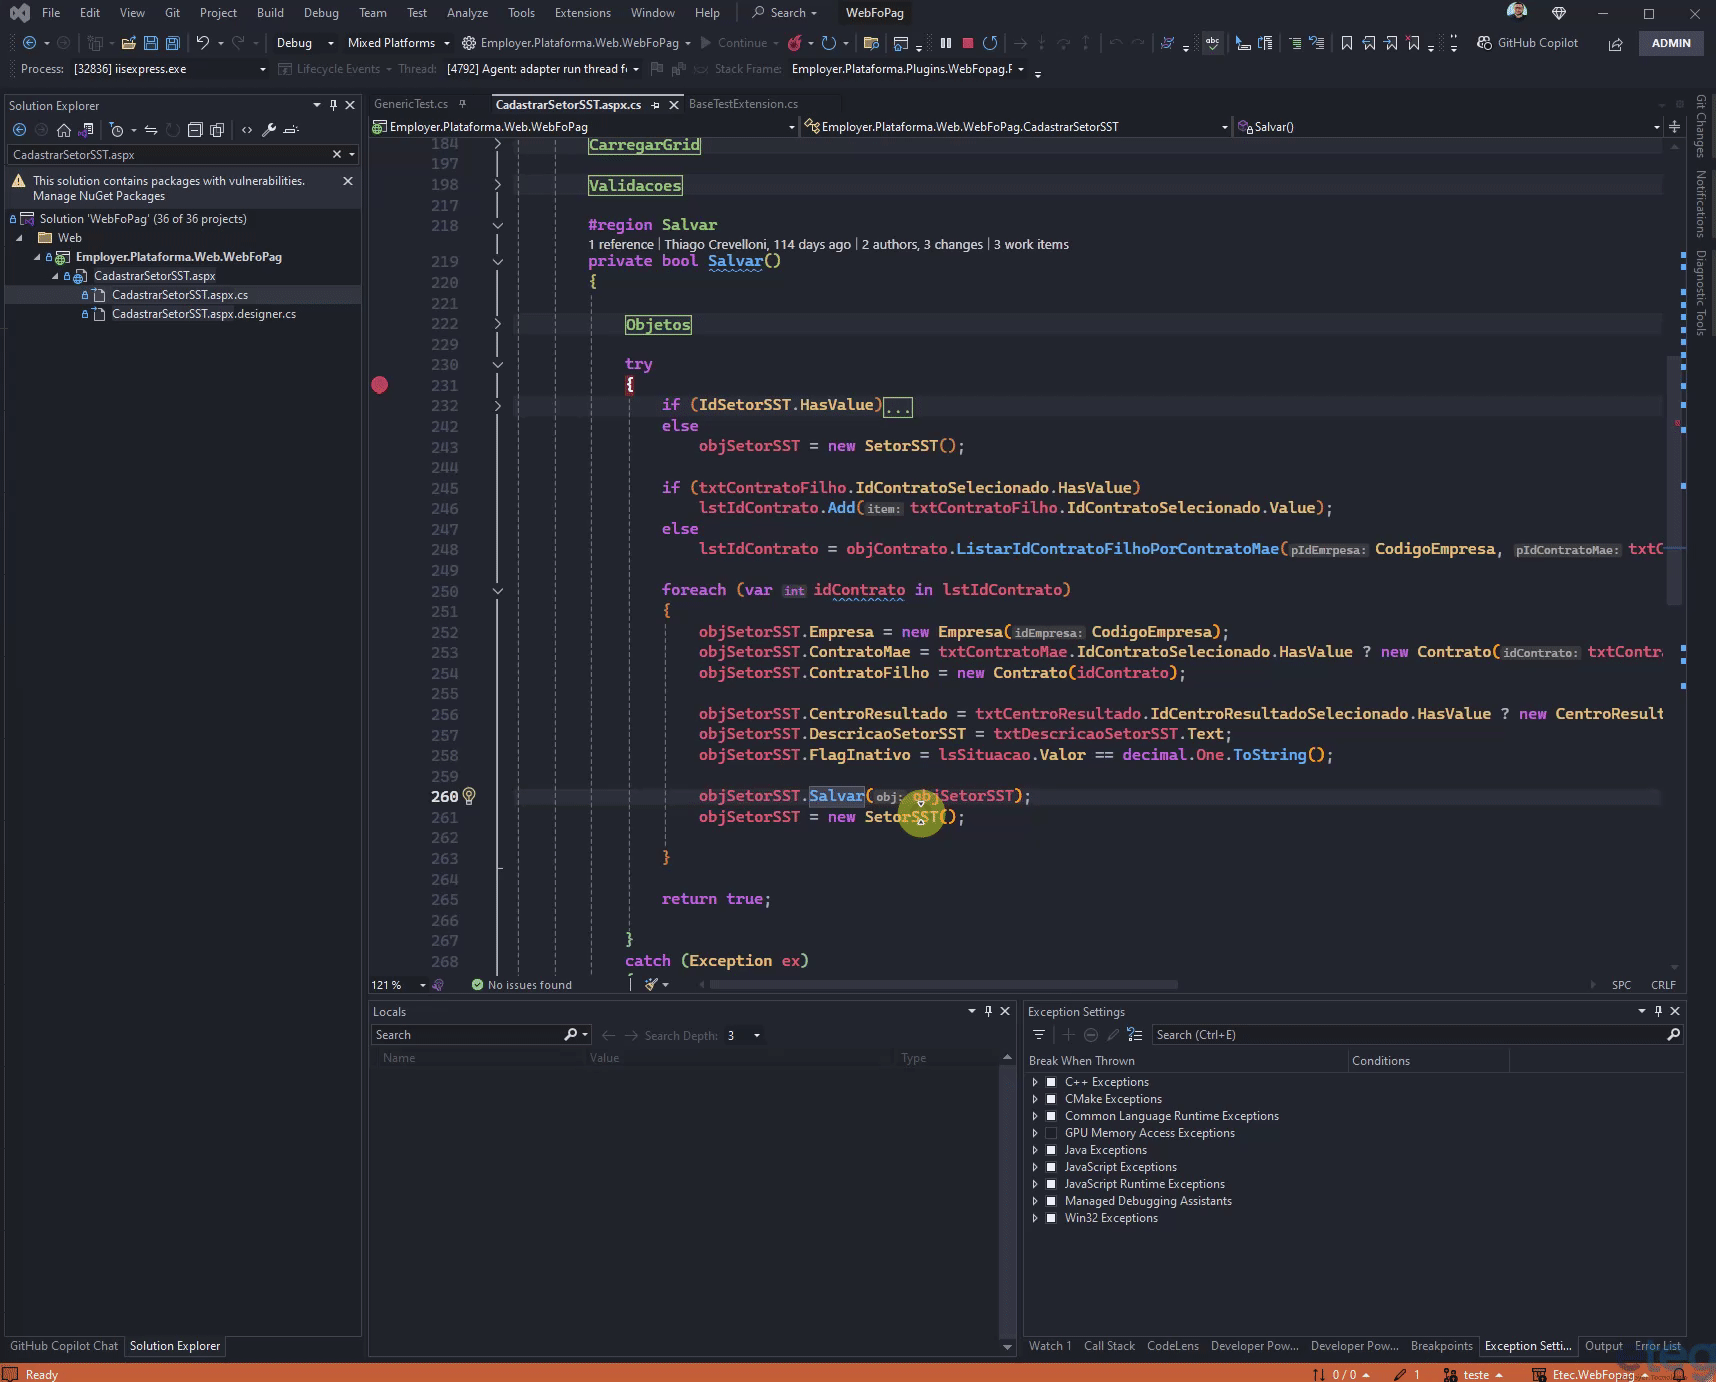
Task: Open the Call Stack tab
Action: pos(1109,1346)
